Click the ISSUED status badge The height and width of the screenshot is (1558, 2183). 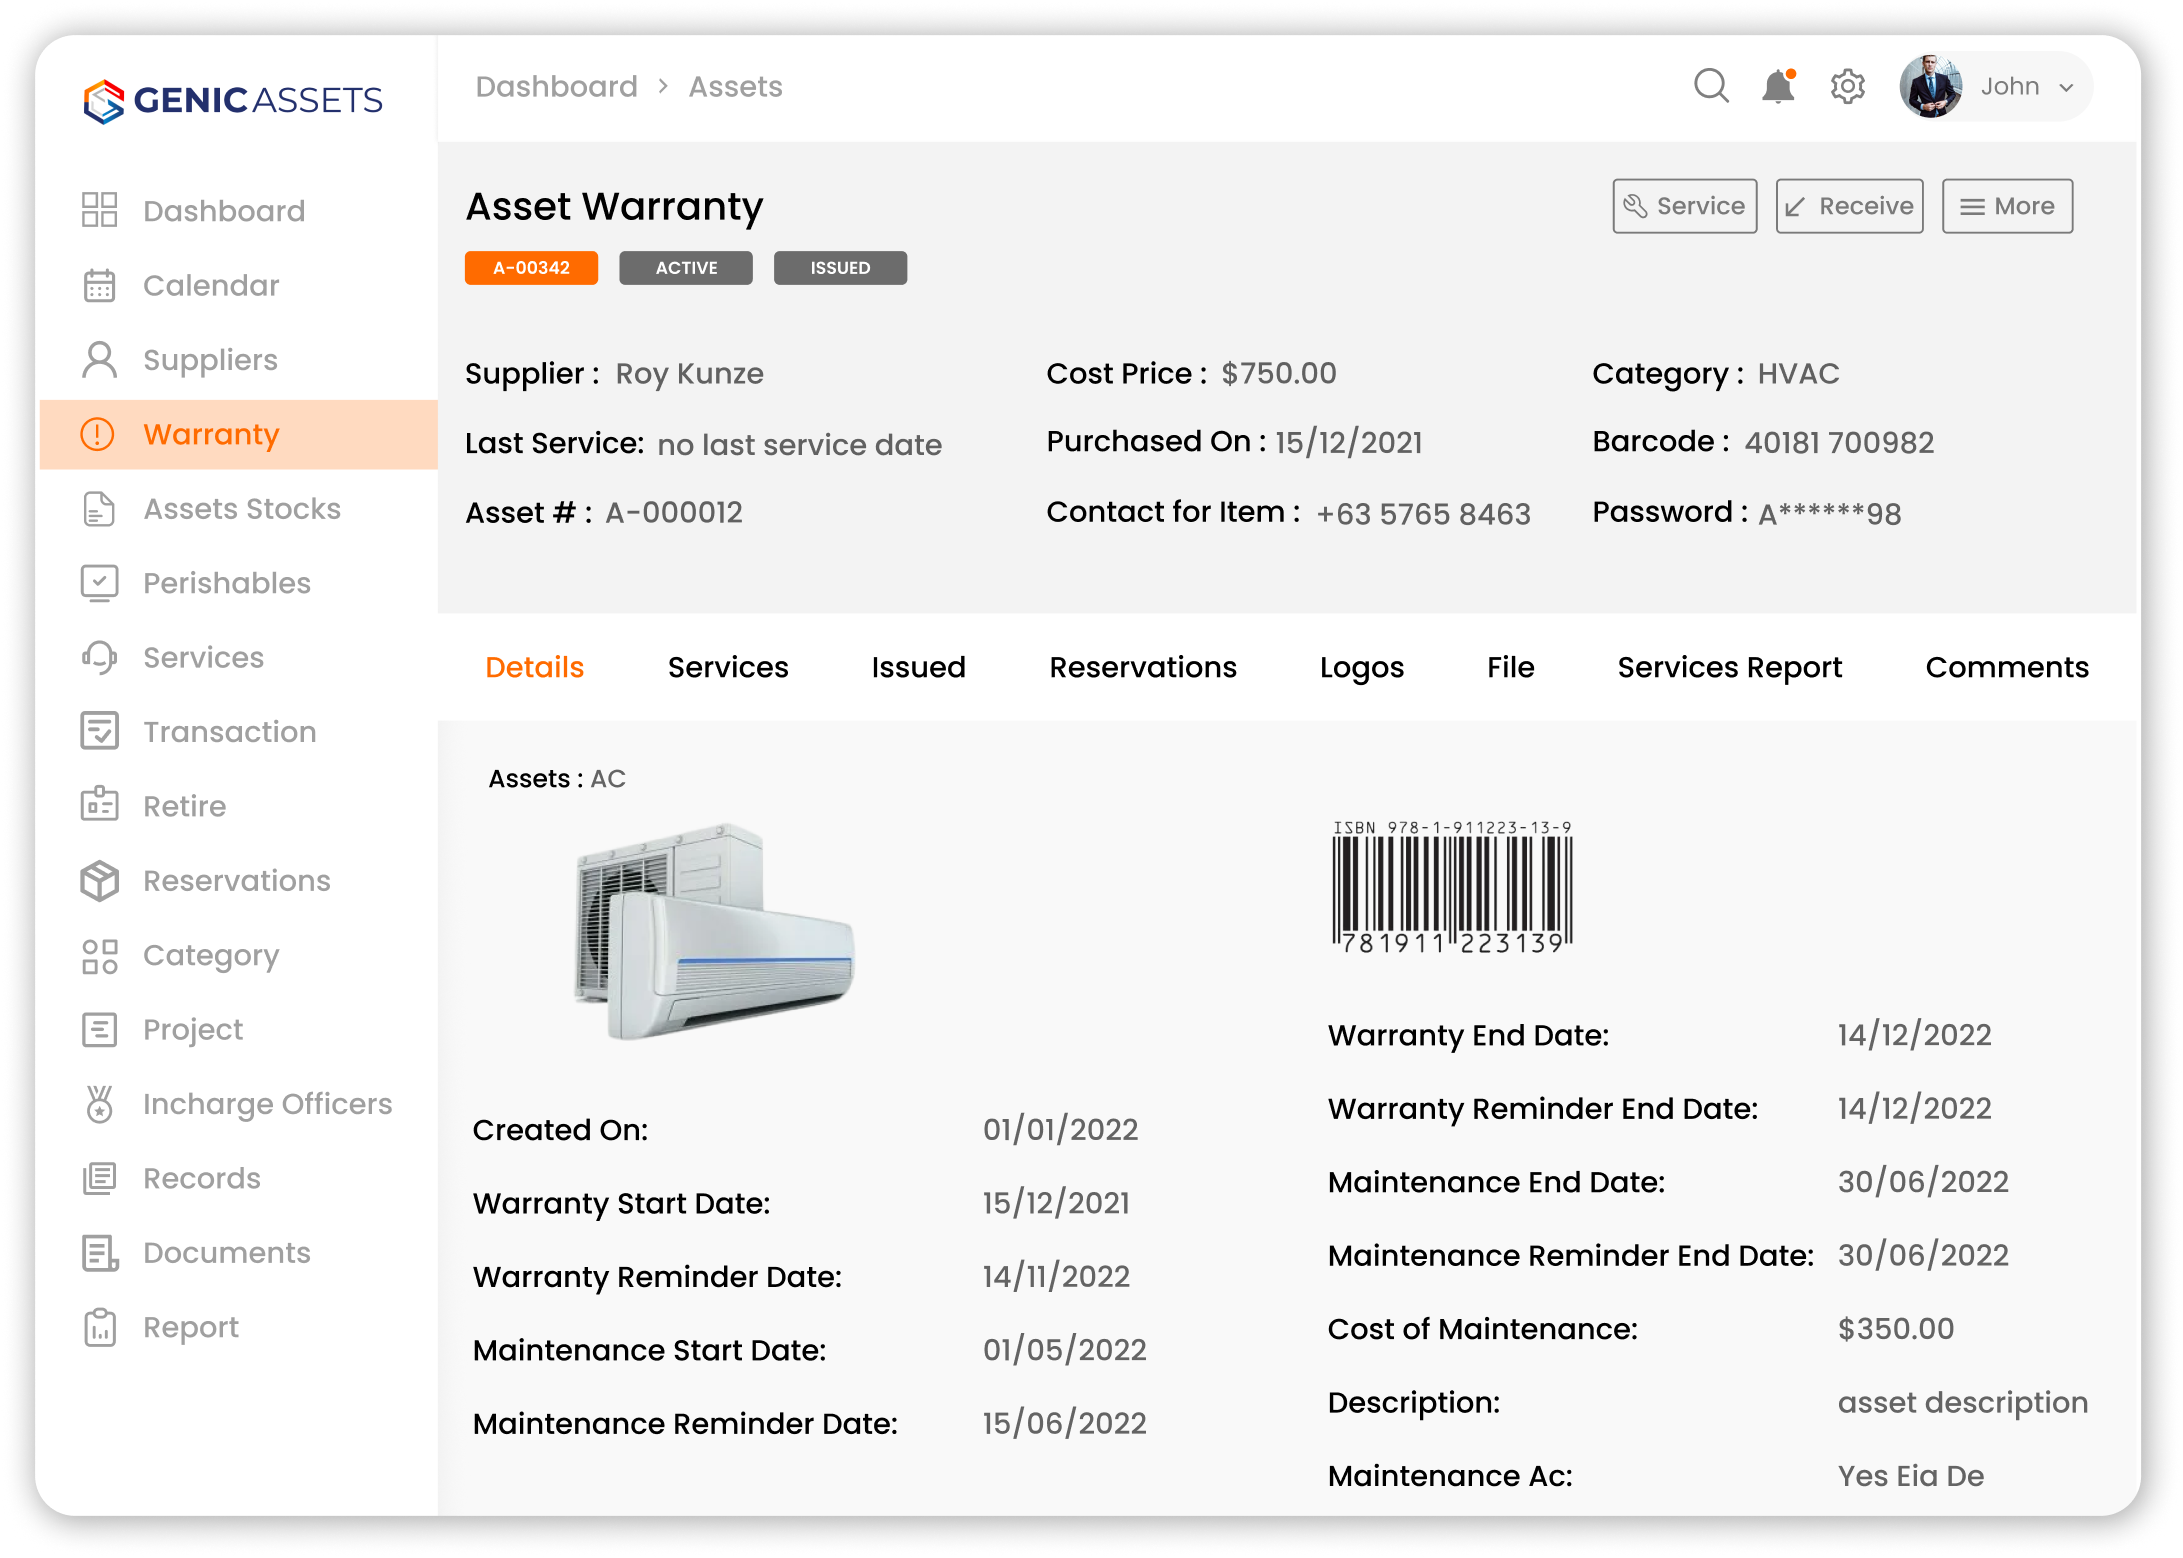(x=840, y=268)
